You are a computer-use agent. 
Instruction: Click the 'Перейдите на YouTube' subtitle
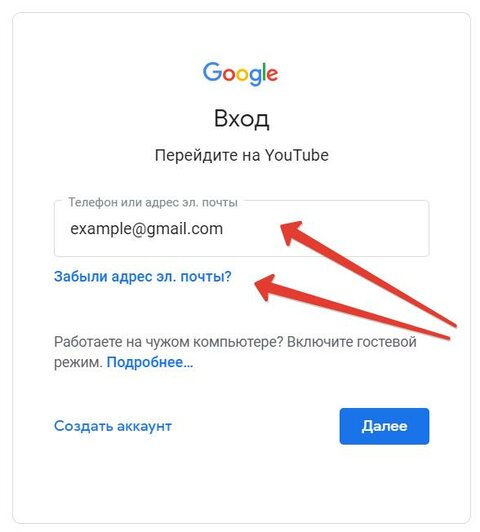click(242, 156)
